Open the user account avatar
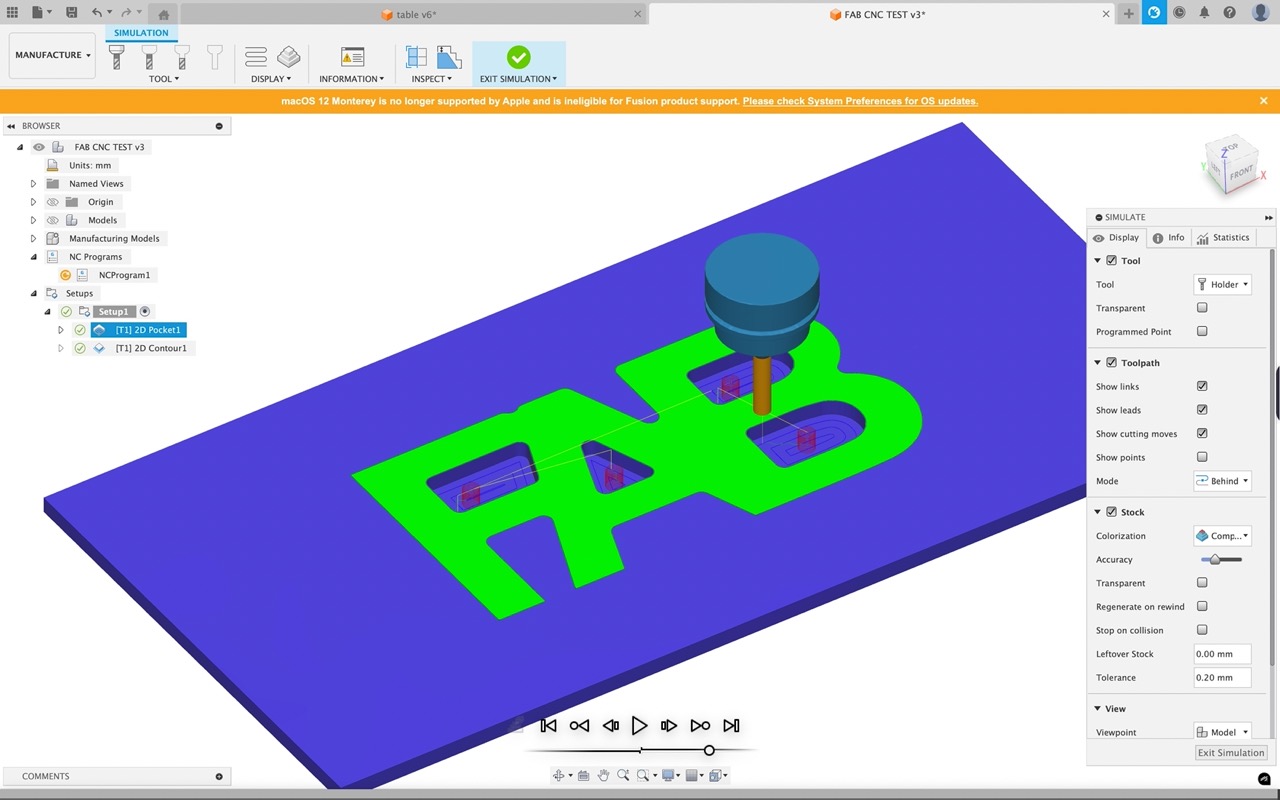Screen dimensions: 1280x800 point(1259,13)
